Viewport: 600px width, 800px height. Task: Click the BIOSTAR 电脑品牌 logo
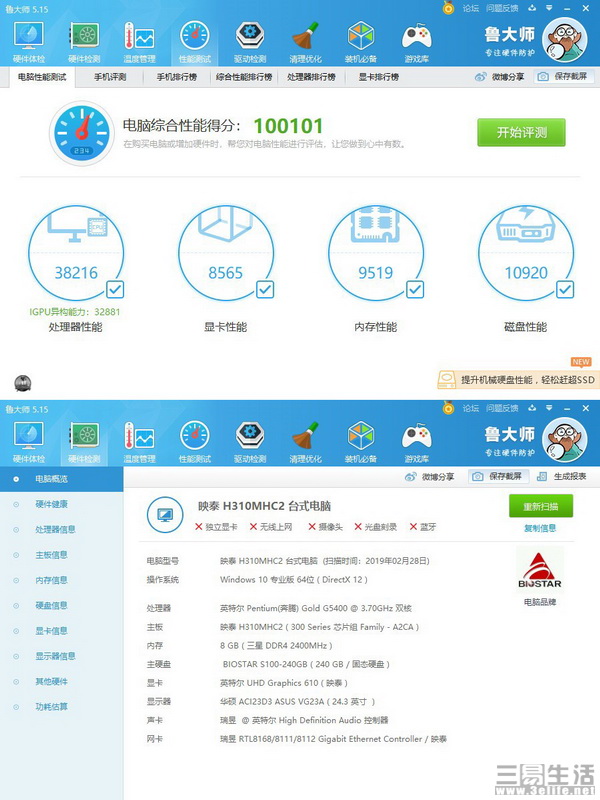(540, 570)
